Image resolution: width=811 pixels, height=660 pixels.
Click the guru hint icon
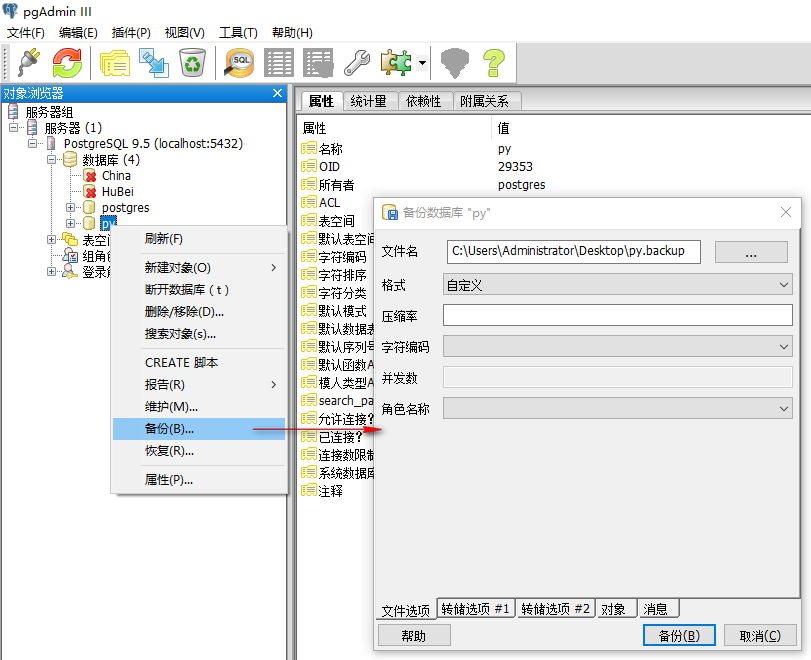(455, 63)
